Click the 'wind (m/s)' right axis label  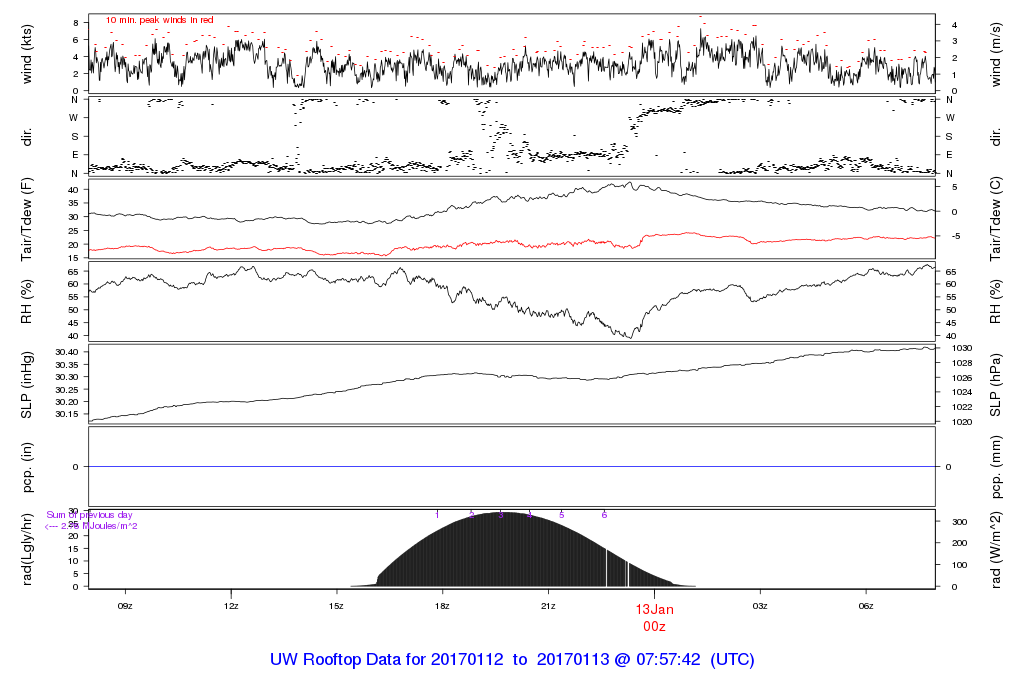(996, 52)
